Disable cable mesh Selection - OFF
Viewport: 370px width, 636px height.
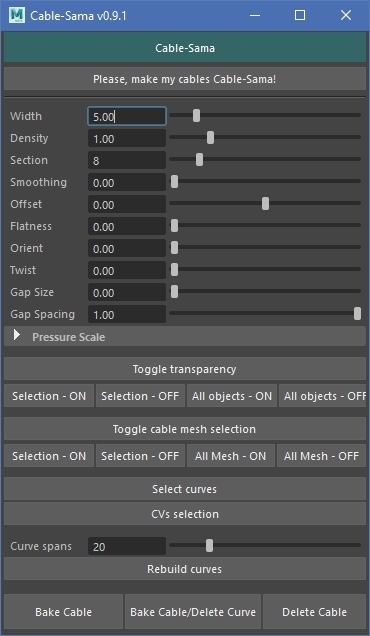[x=140, y=456]
